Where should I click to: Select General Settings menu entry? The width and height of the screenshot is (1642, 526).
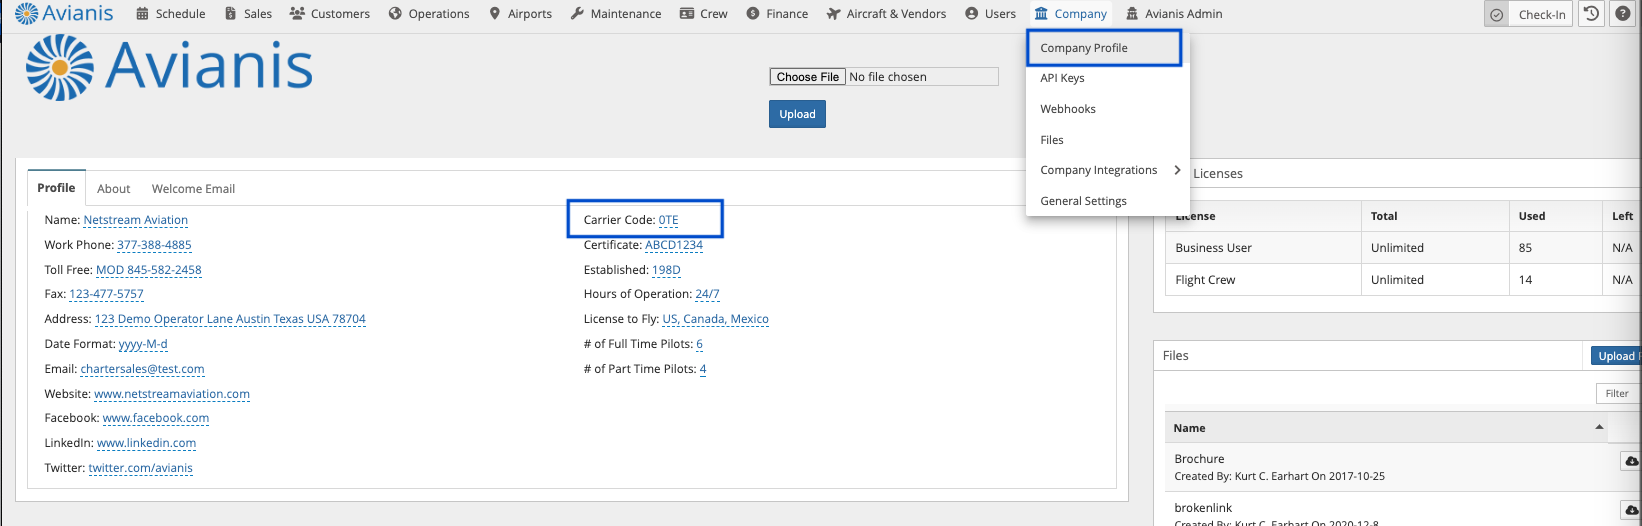[1083, 201]
